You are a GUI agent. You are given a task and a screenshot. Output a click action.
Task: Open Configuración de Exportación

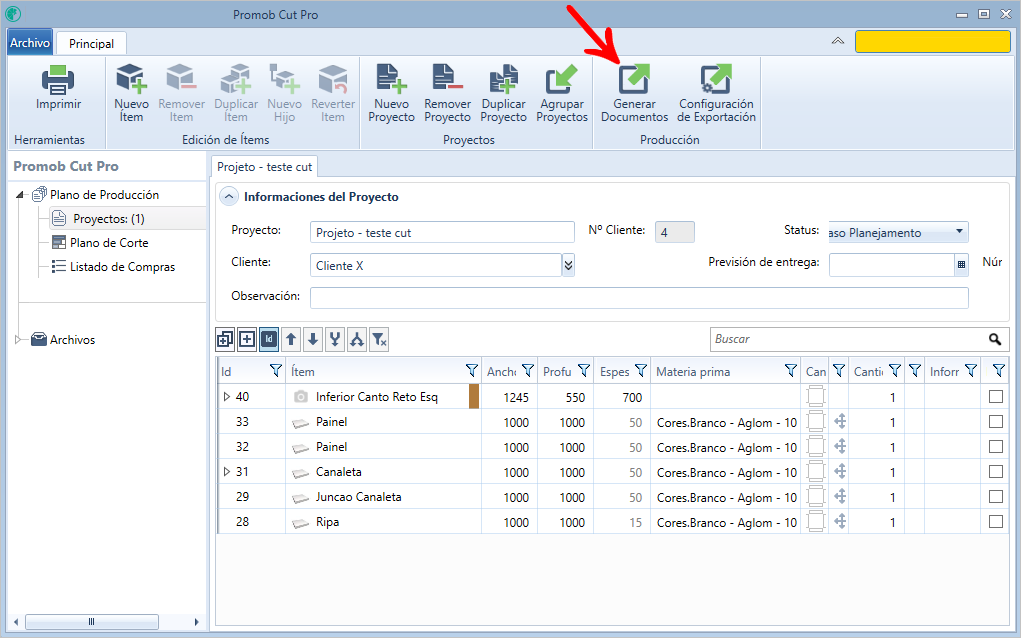coord(716,93)
